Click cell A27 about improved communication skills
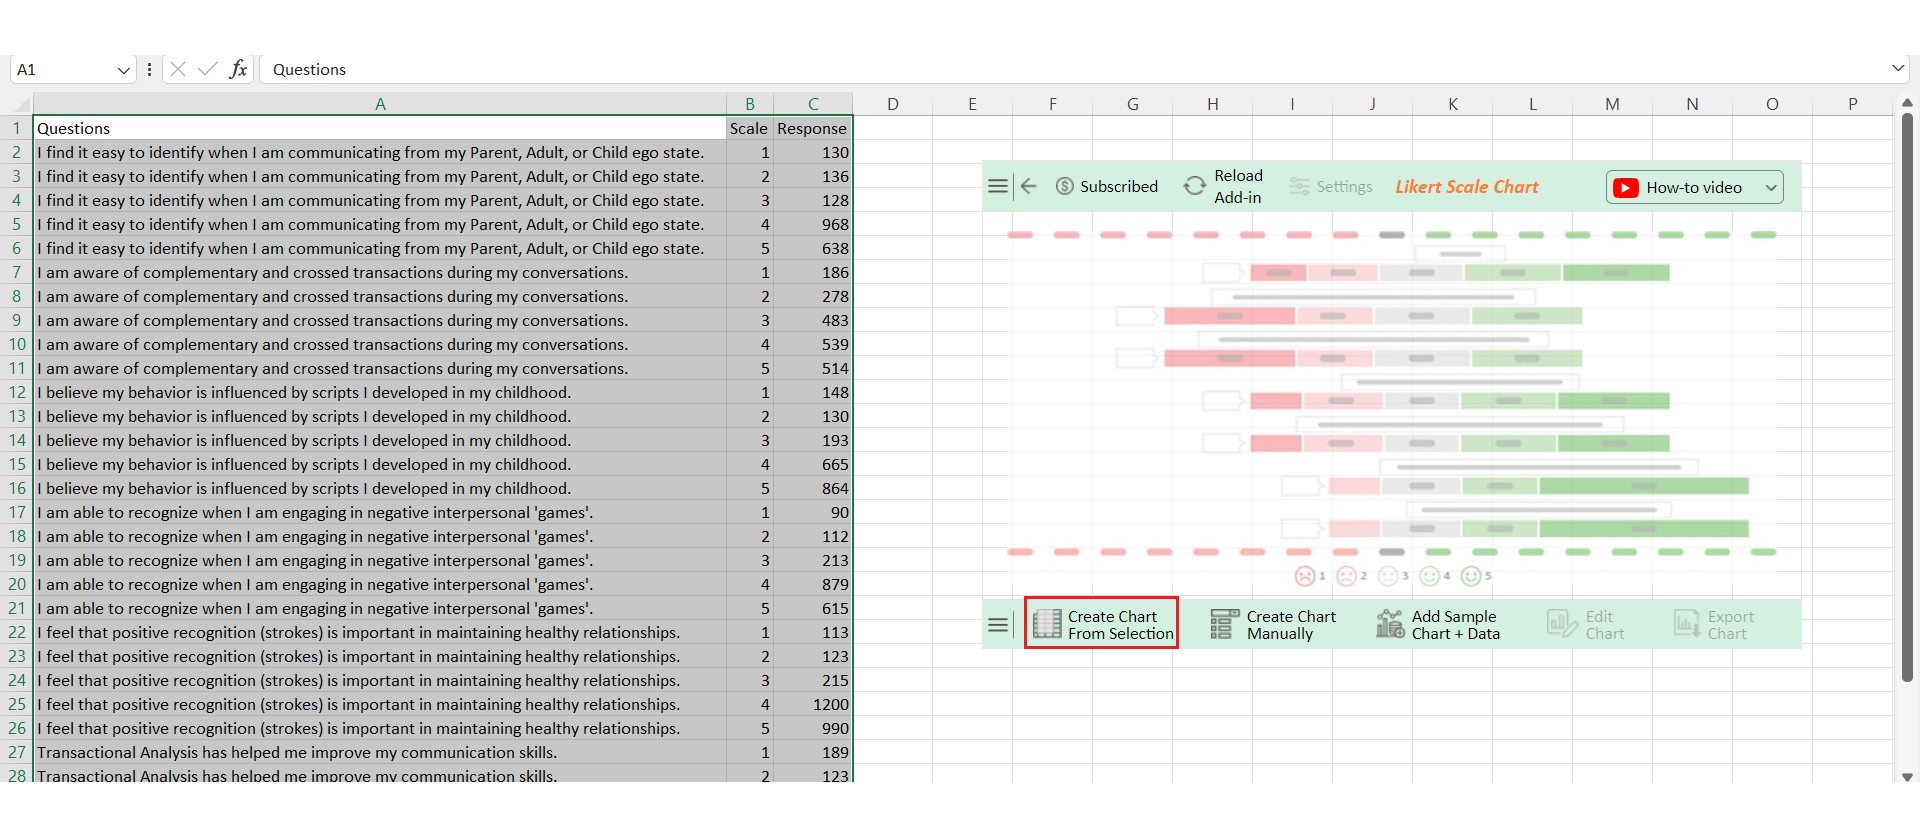Image resolution: width=1920 pixels, height=837 pixels. tap(380, 752)
